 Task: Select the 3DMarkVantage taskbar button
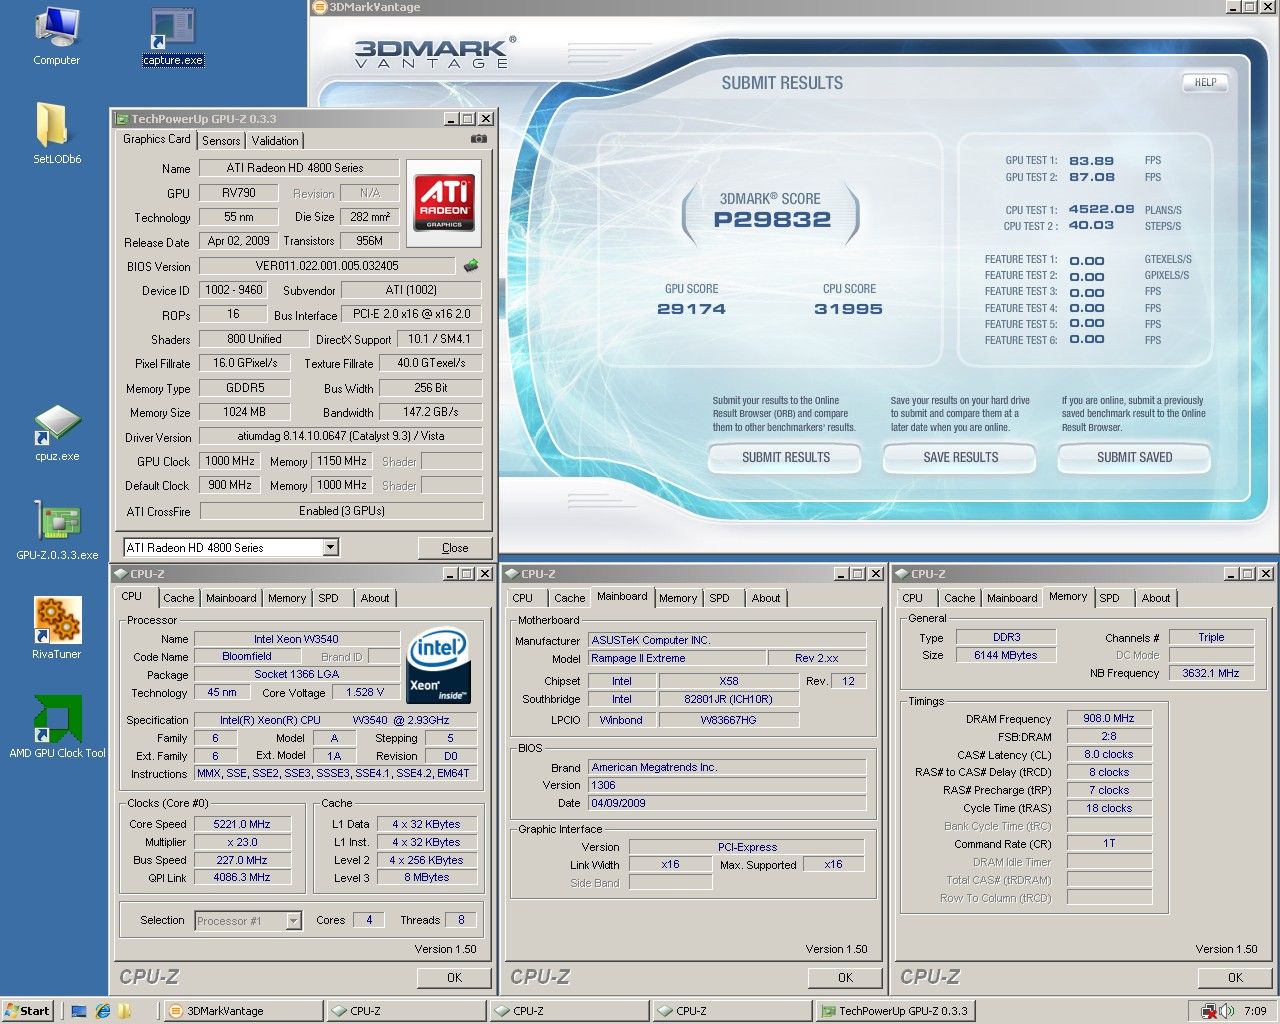(242, 1011)
